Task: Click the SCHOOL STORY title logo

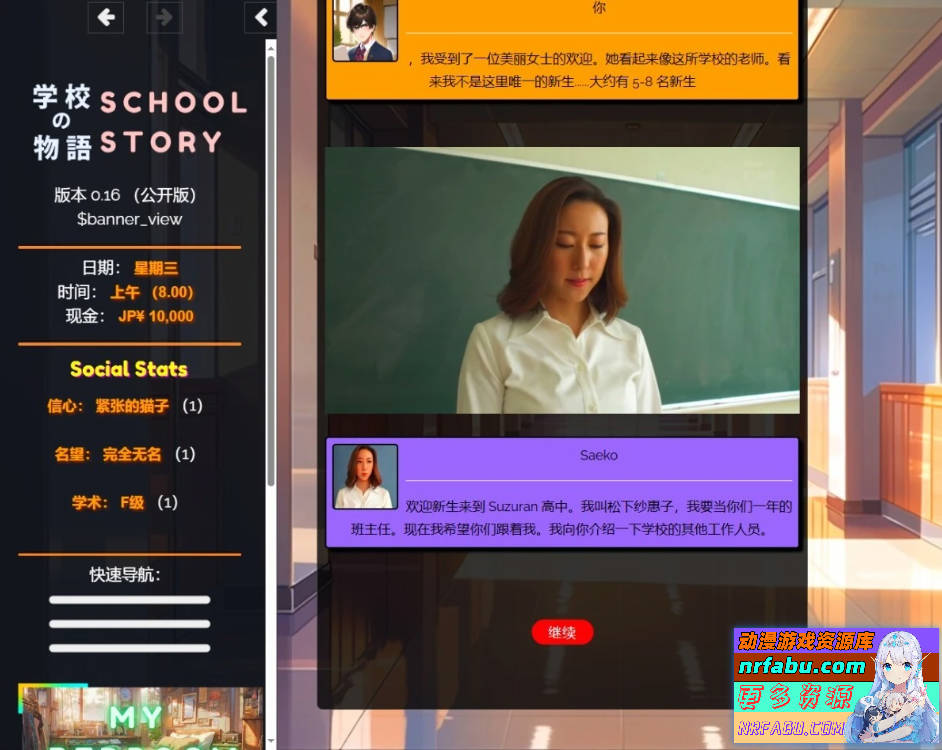Action: coord(128,118)
